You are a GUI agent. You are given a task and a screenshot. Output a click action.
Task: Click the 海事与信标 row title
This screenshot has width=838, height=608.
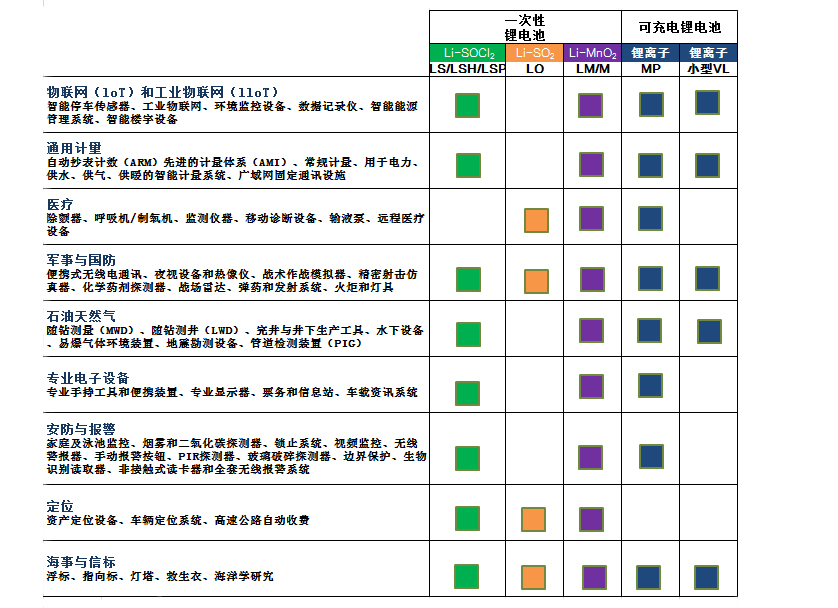click(81, 562)
